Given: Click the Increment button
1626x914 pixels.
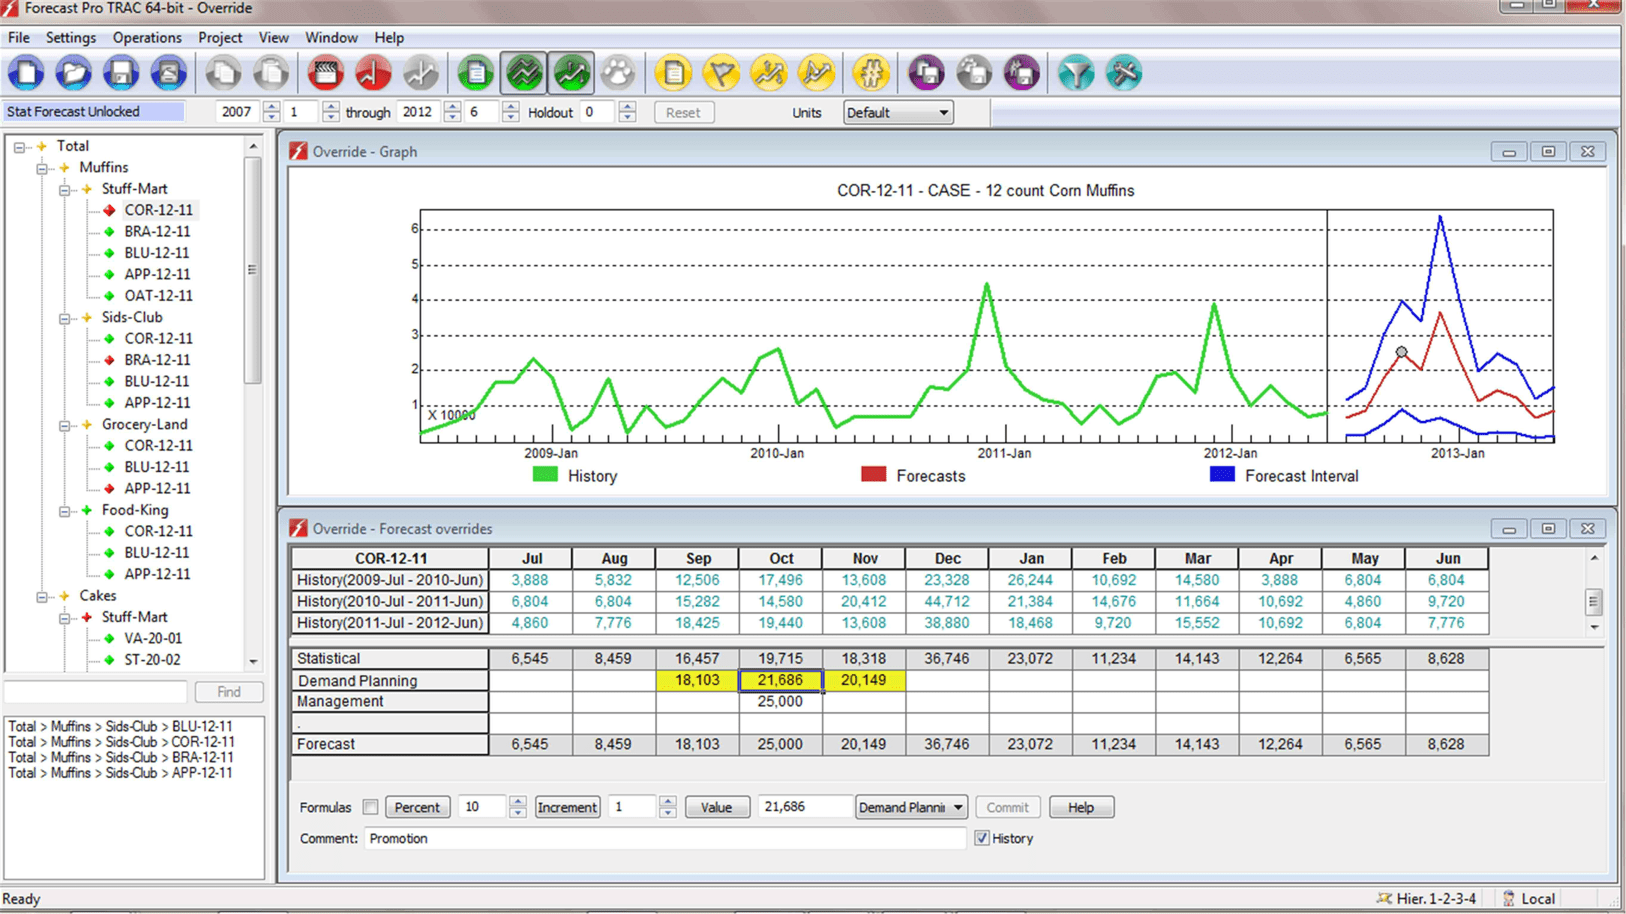Looking at the screenshot, I should coord(567,807).
